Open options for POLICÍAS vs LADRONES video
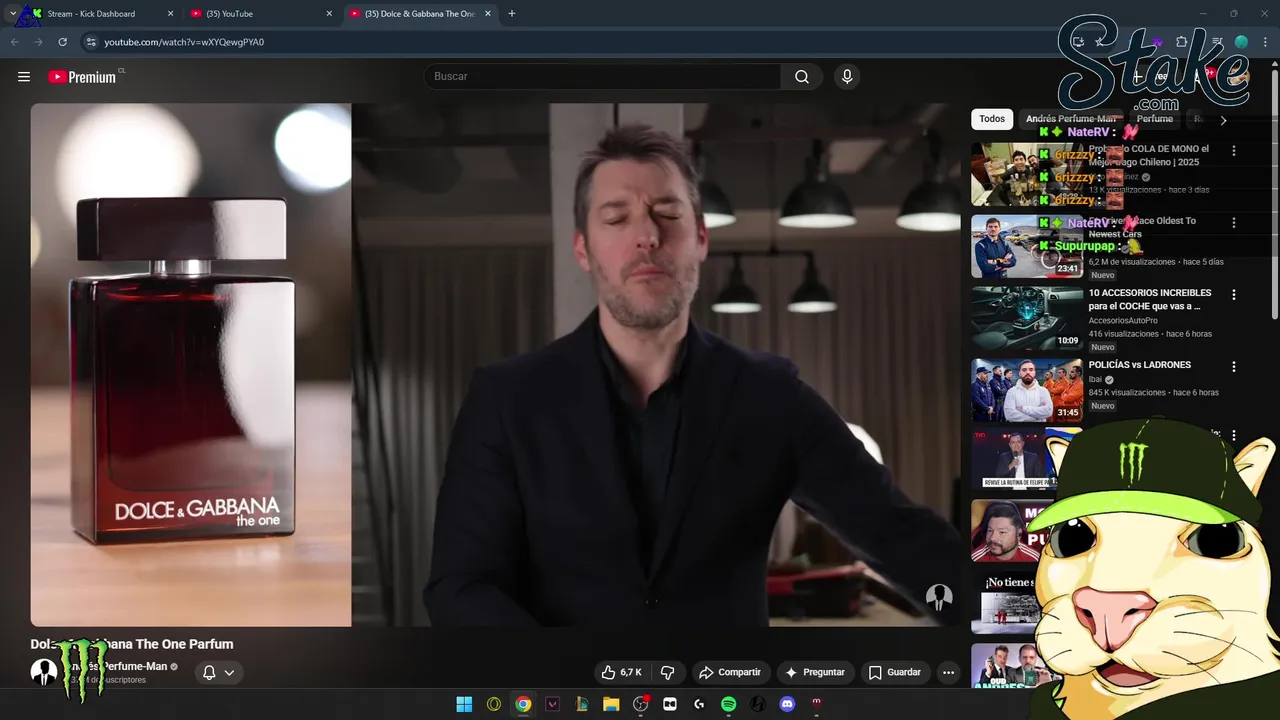The image size is (1280, 720). click(1234, 367)
